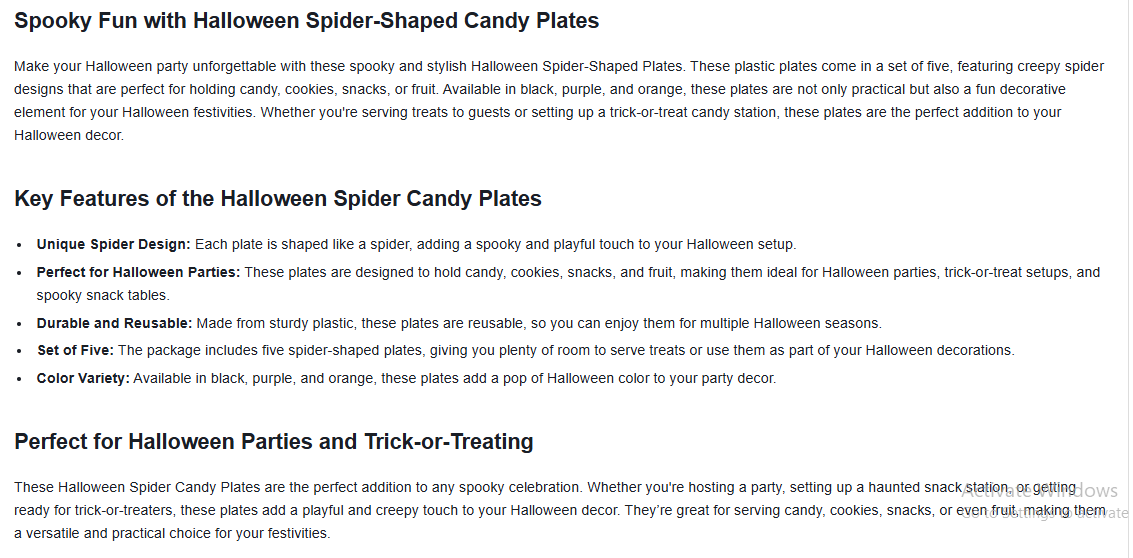Screen dimensions: 1133x558
Task: Click the "Activate Windows" watermark text
Action: pyautogui.click(x=1040, y=491)
